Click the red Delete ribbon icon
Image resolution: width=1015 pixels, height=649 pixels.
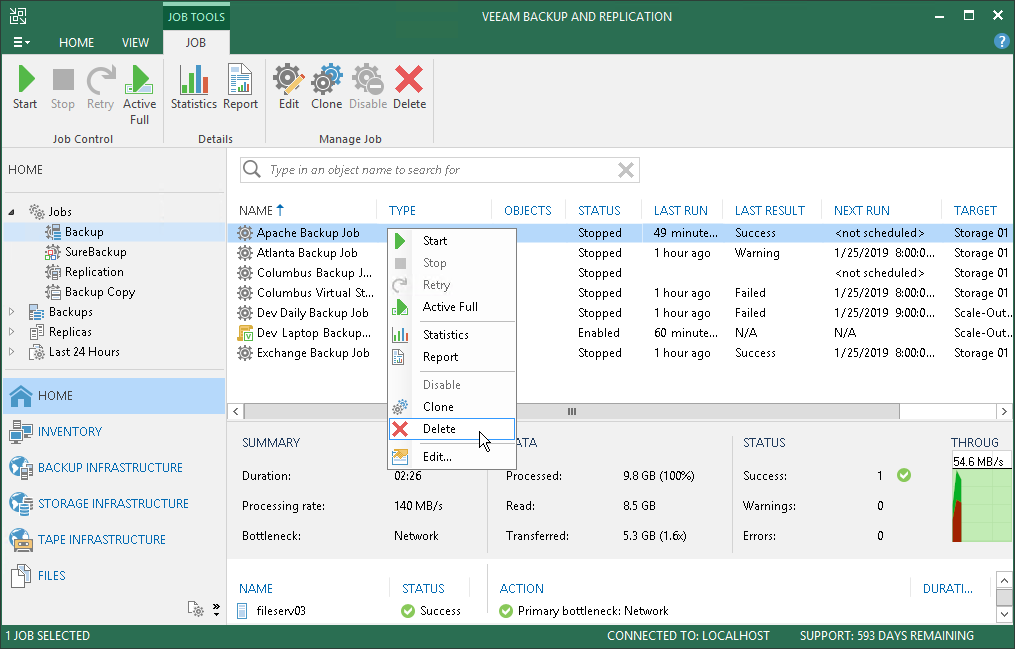pyautogui.click(x=409, y=87)
